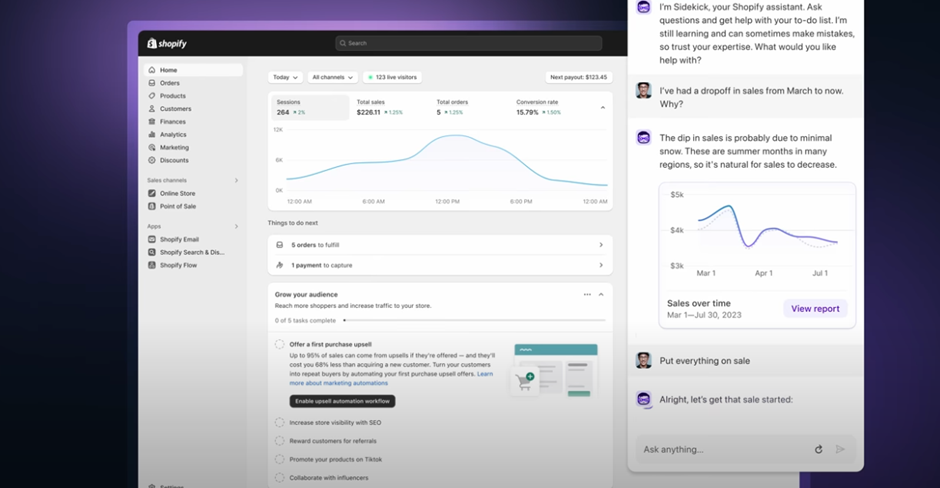This screenshot has height=488, width=940.
Task: Check Increase store visibility with SEO task
Action: coord(279,423)
